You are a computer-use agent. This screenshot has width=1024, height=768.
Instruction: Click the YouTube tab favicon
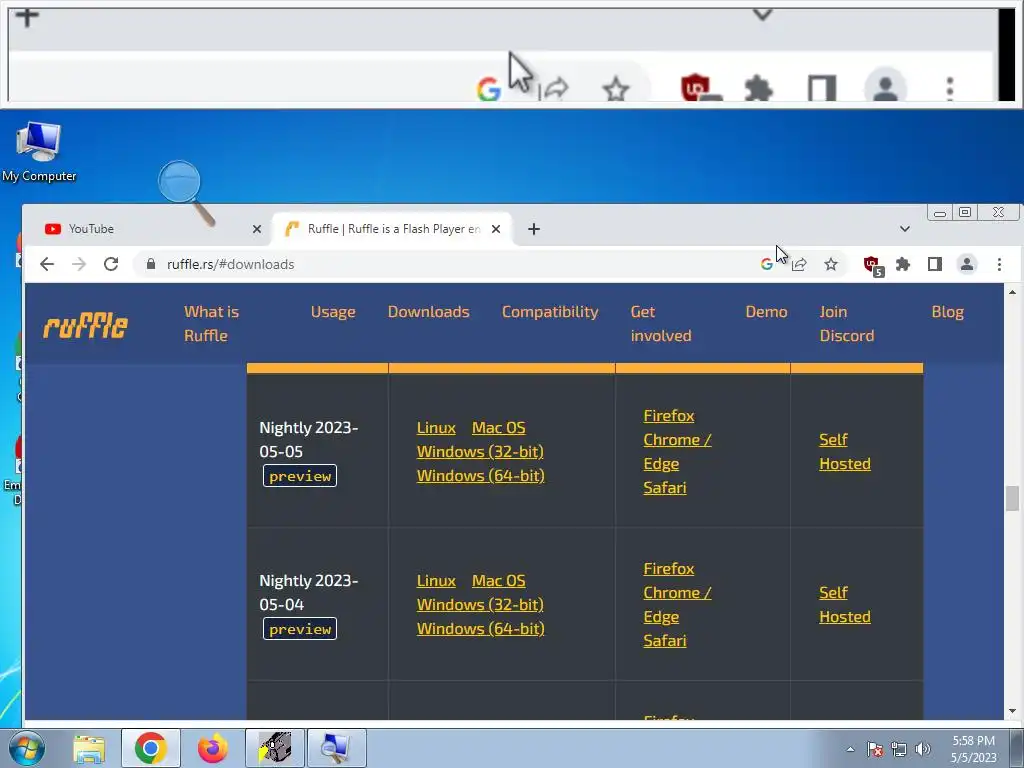pos(53,229)
